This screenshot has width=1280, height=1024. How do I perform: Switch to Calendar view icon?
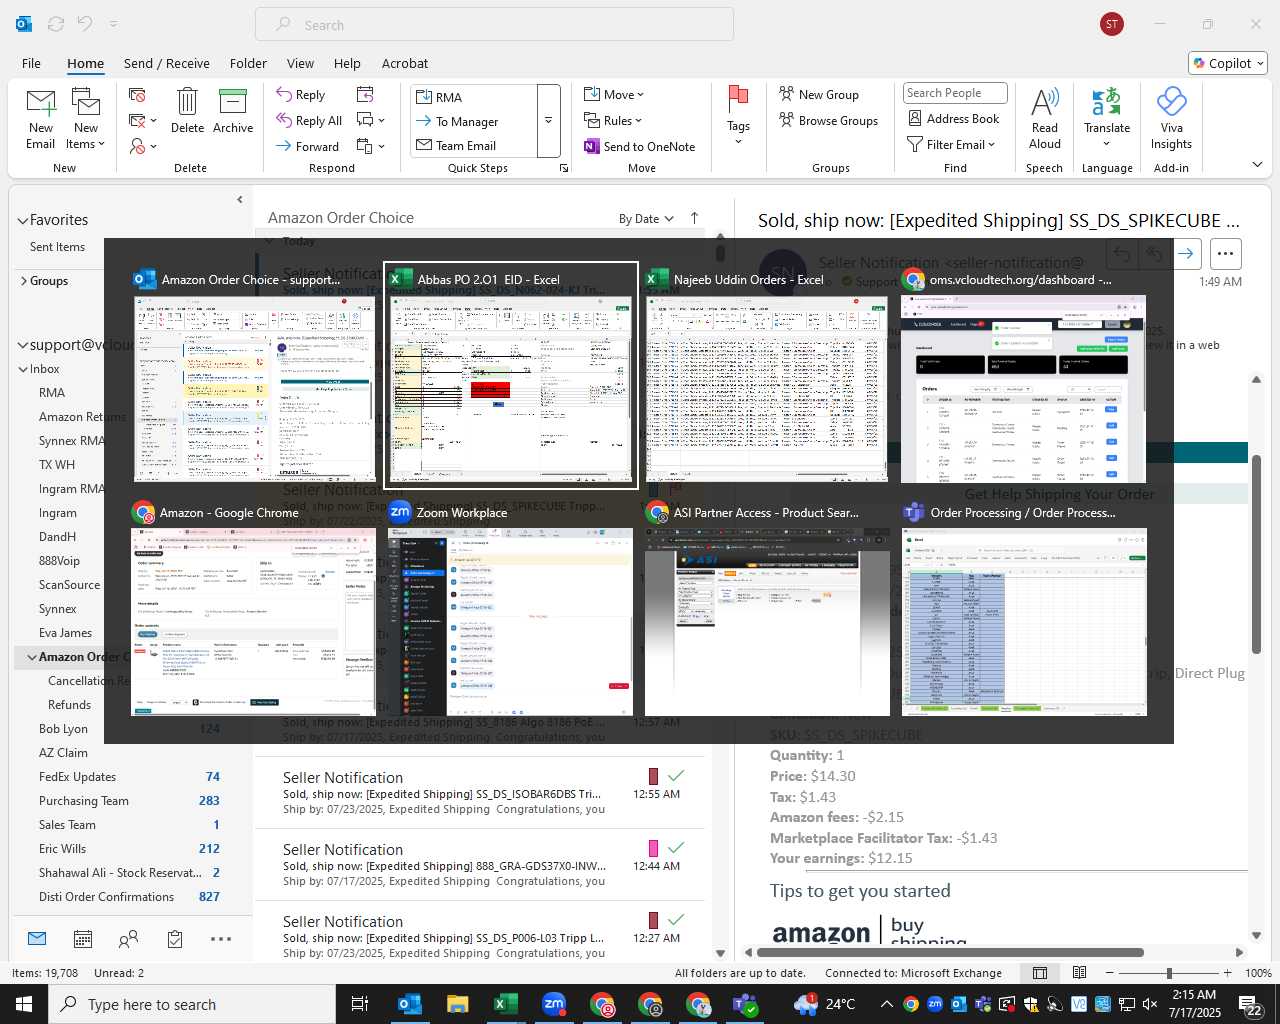coord(83,939)
